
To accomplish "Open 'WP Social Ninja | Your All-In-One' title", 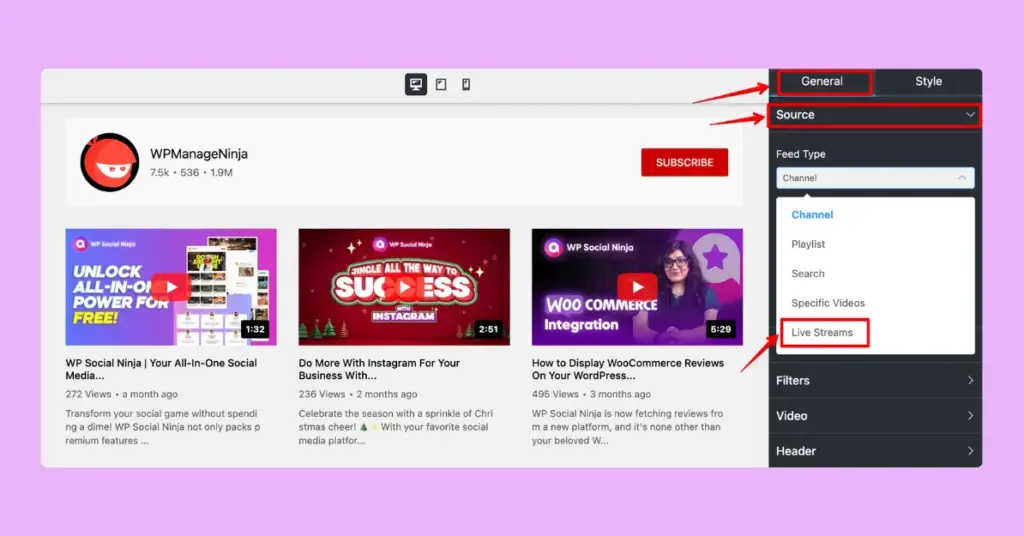I will click(x=161, y=369).
